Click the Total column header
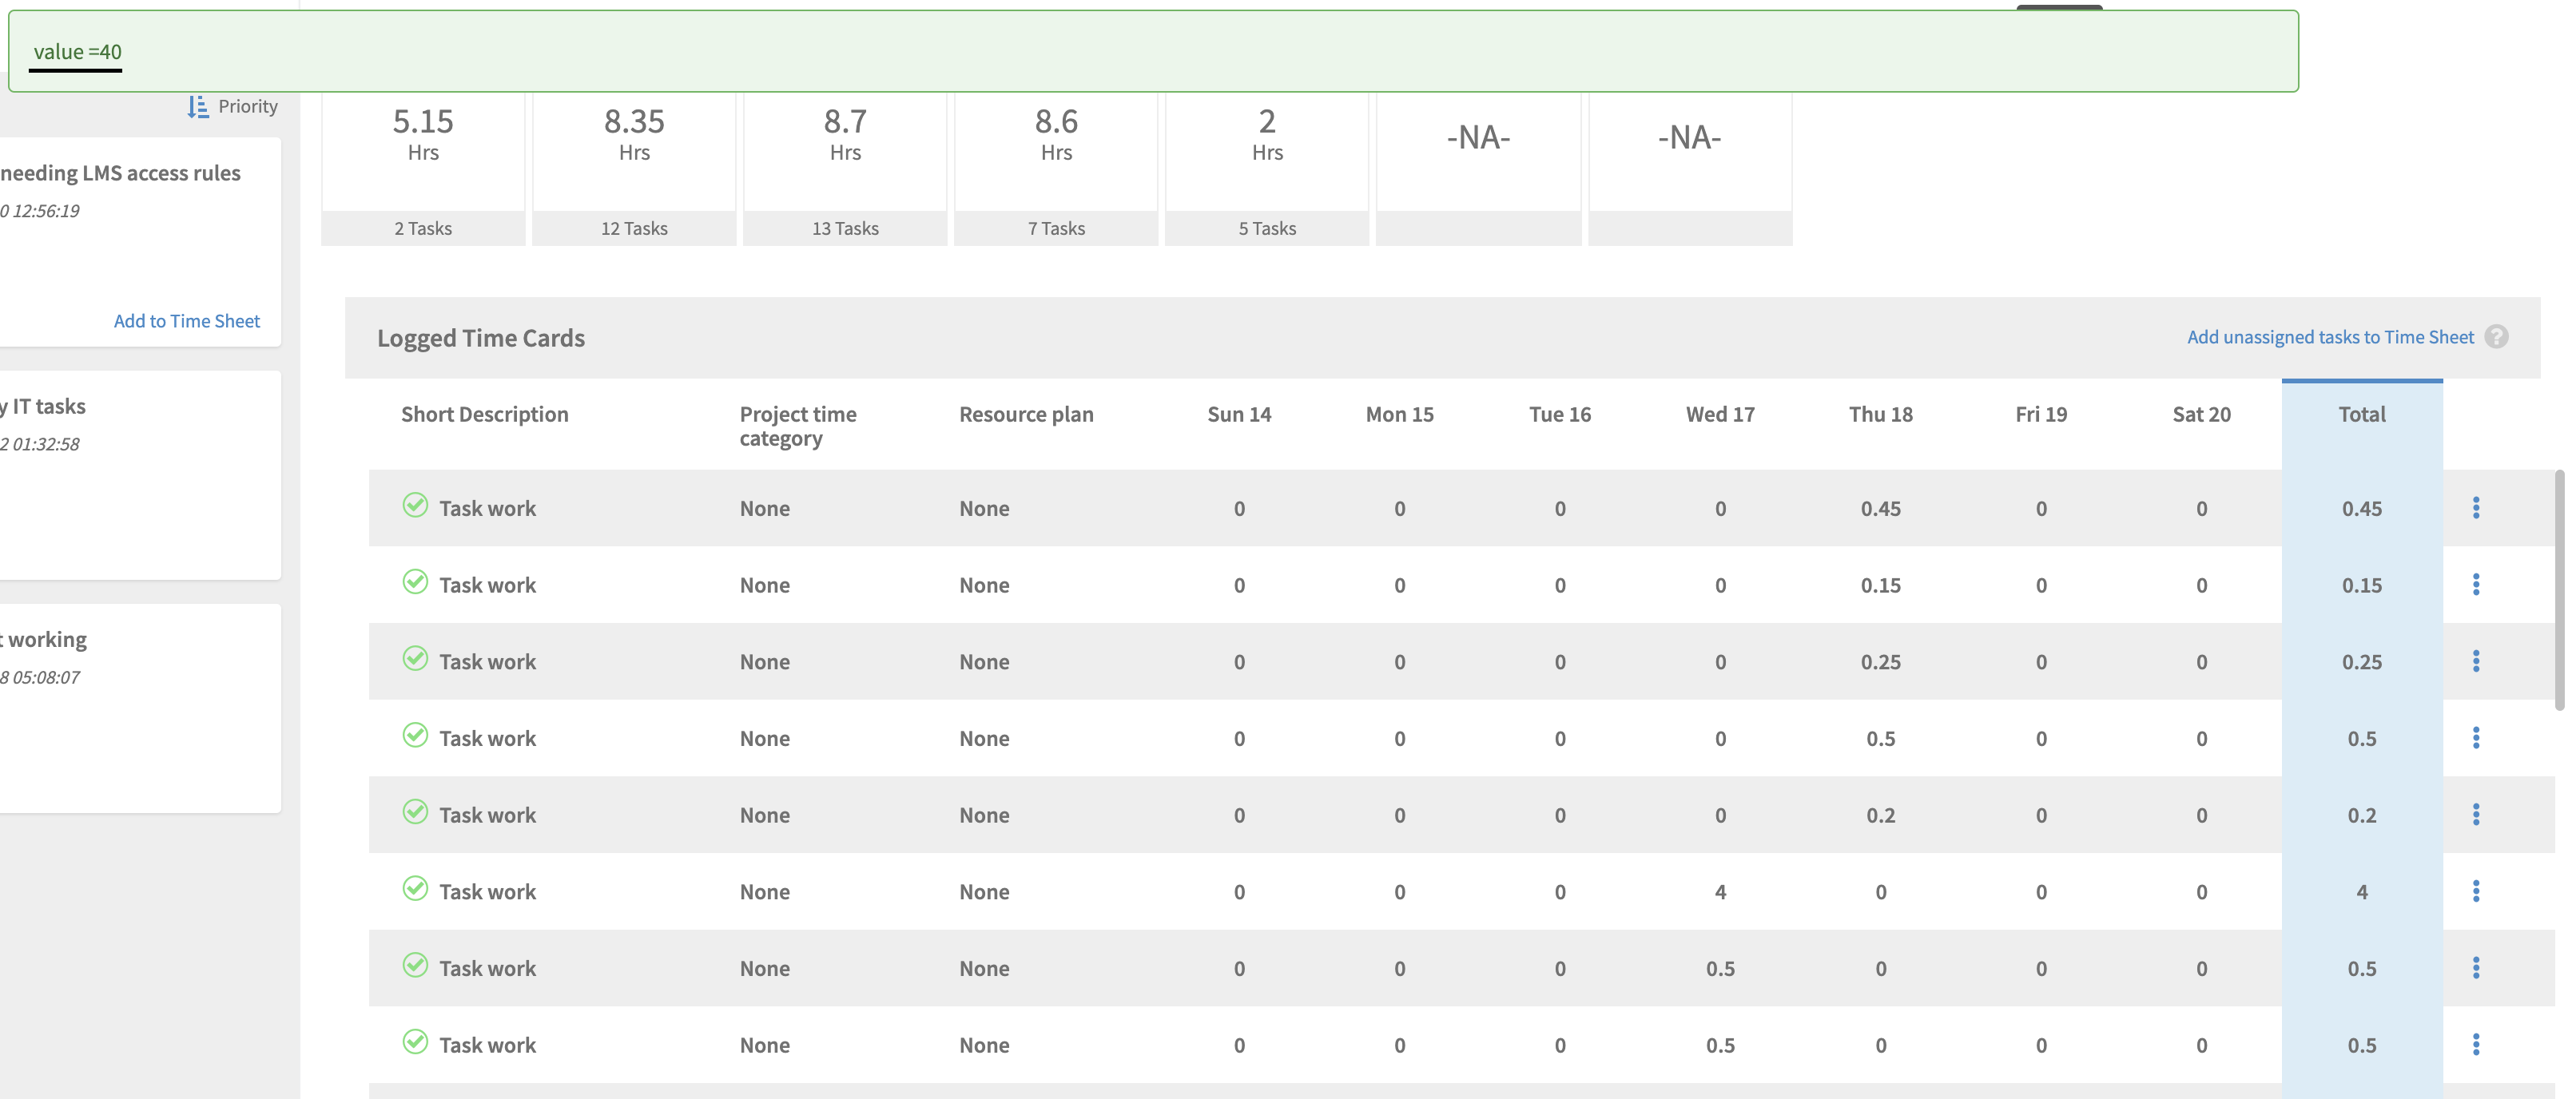 tap(2361, 415)
